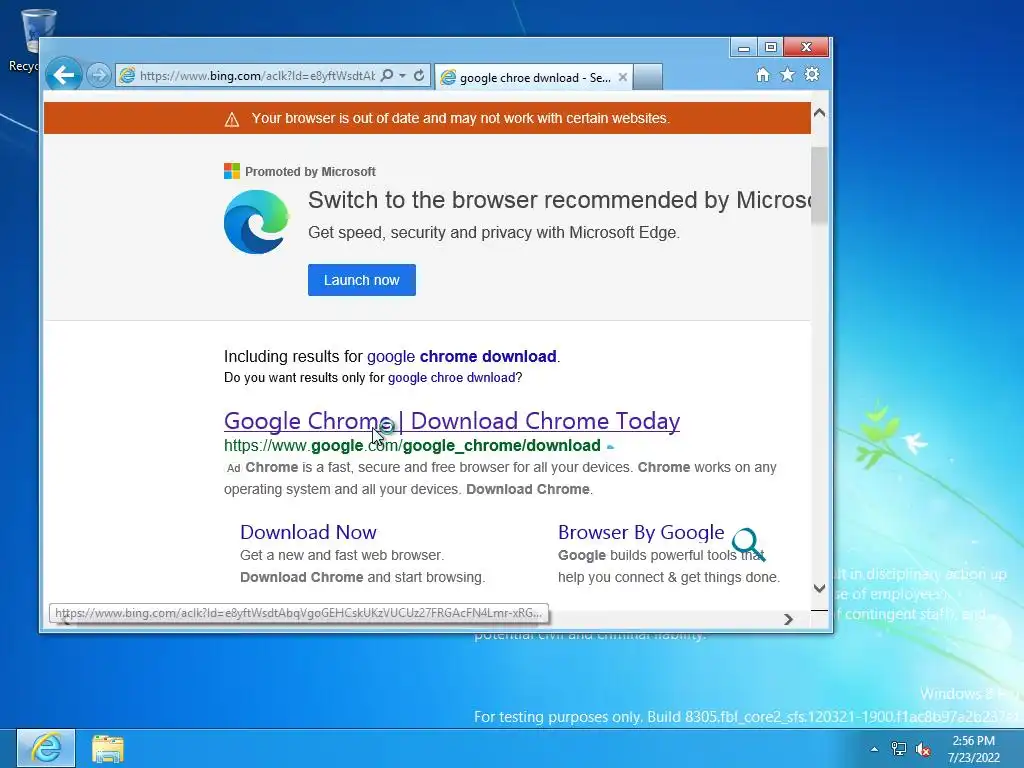Open the 'google chrome download' suggestion link

[x=461, y=357]
